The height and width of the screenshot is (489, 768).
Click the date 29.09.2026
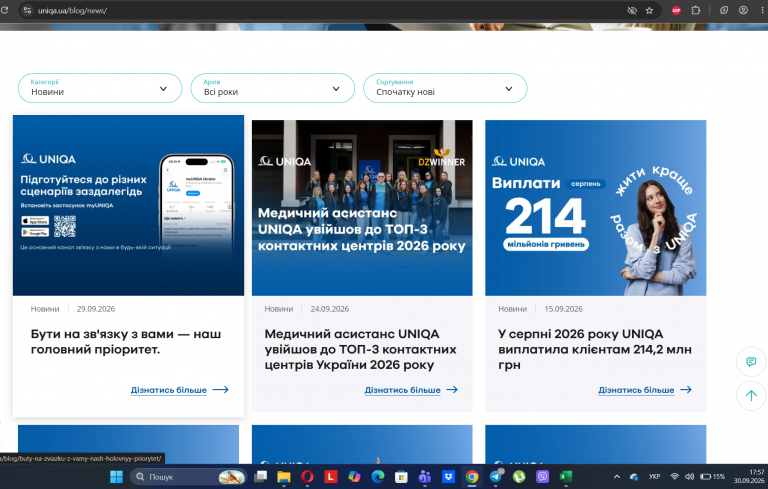(x=96, y=309)
